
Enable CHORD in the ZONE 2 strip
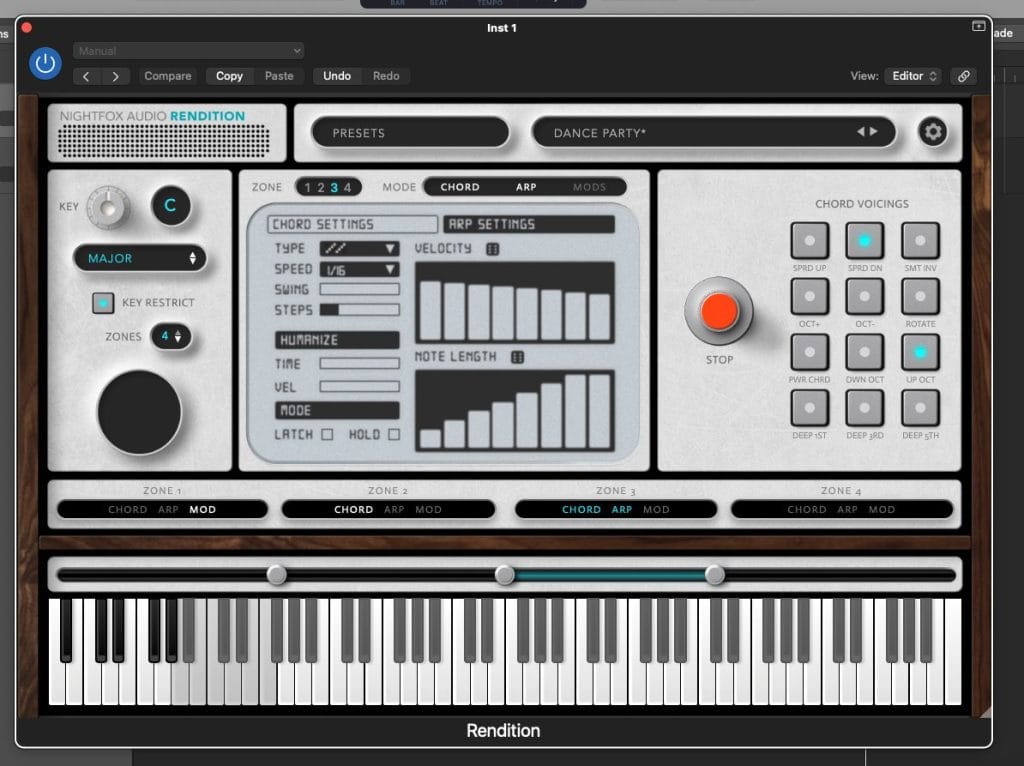click(353, 509)
